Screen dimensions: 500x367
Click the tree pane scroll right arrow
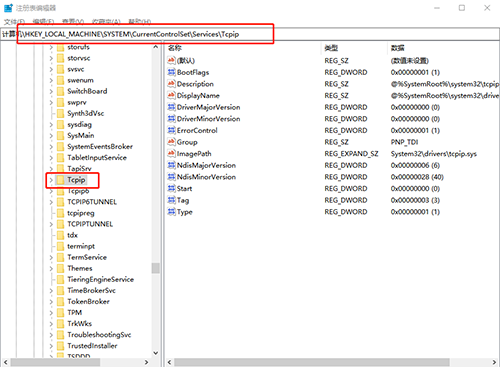(x=146, y=362)
